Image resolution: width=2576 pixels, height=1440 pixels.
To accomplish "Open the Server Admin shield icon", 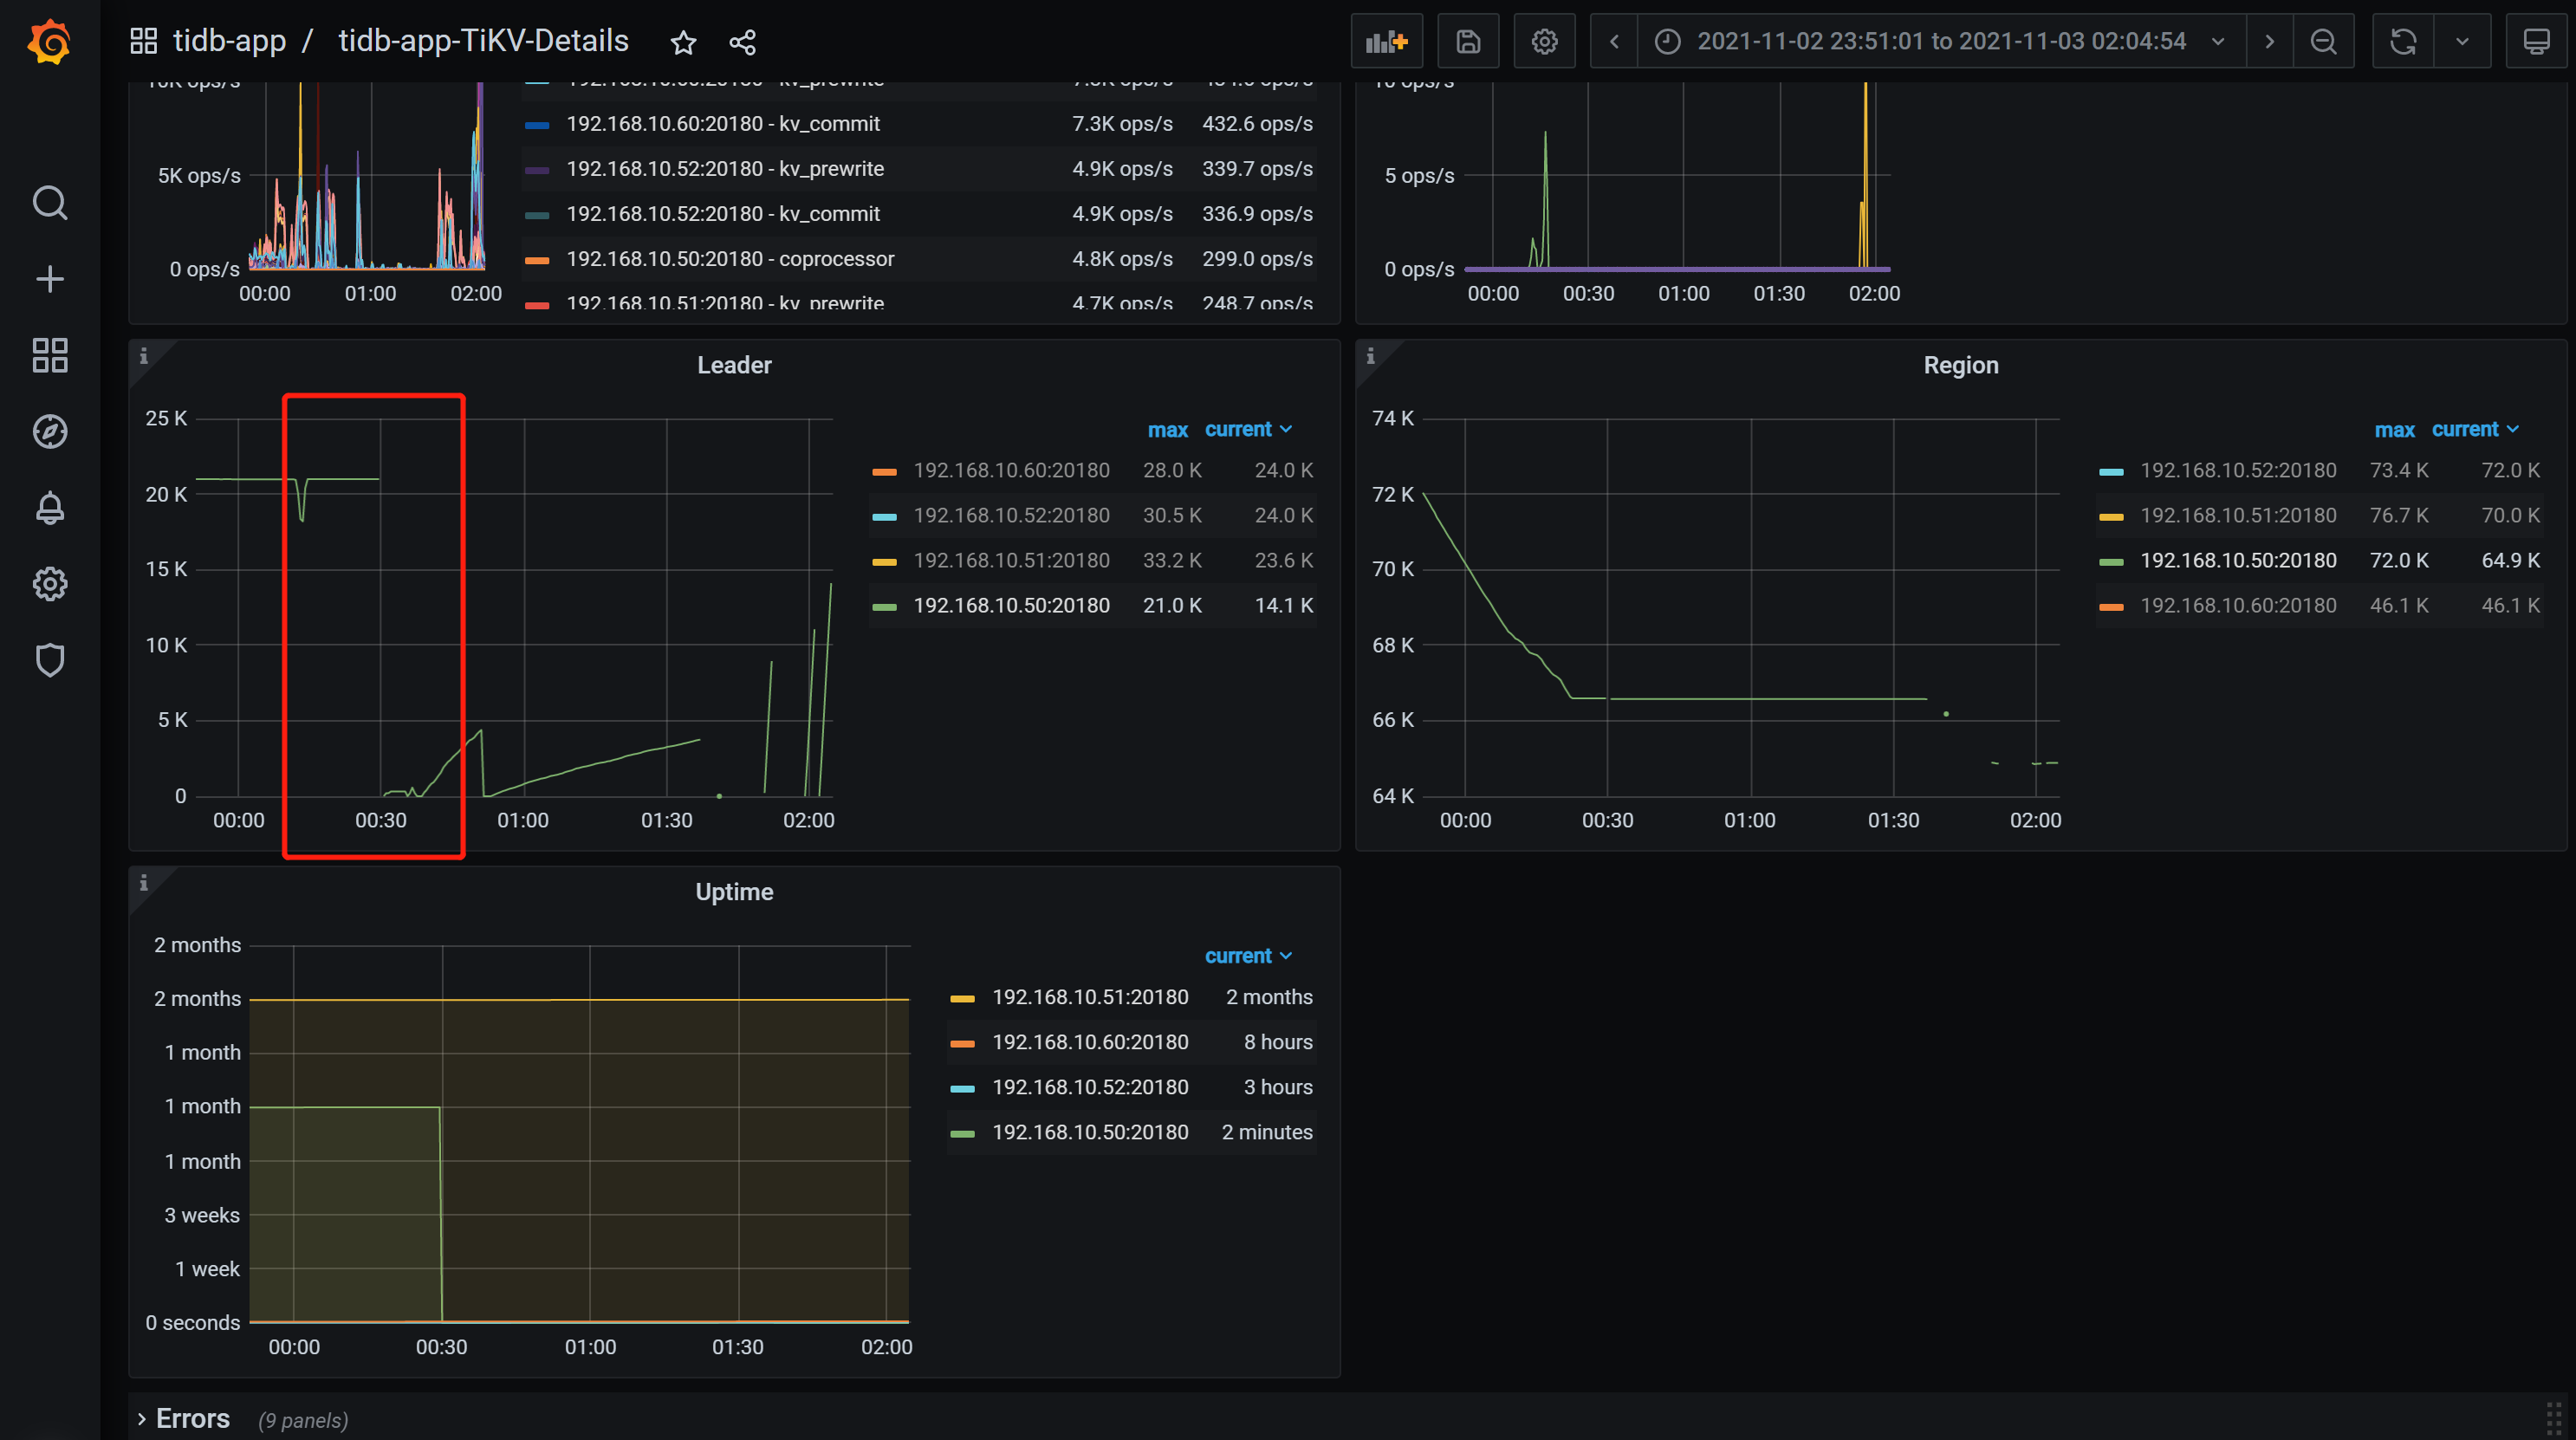I will [49, 660].
